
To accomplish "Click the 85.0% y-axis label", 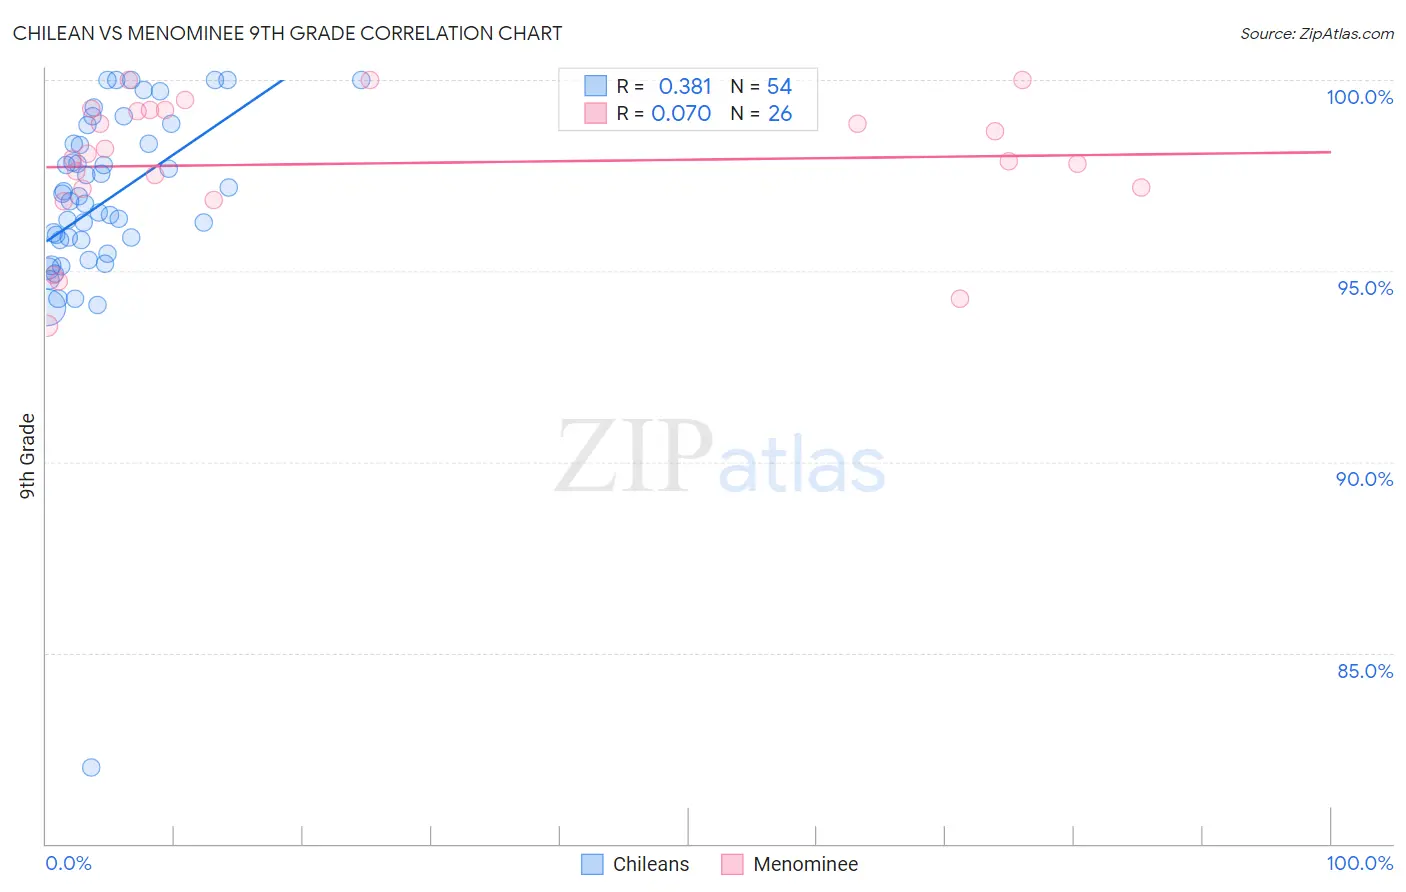I will pos(1365,671).
